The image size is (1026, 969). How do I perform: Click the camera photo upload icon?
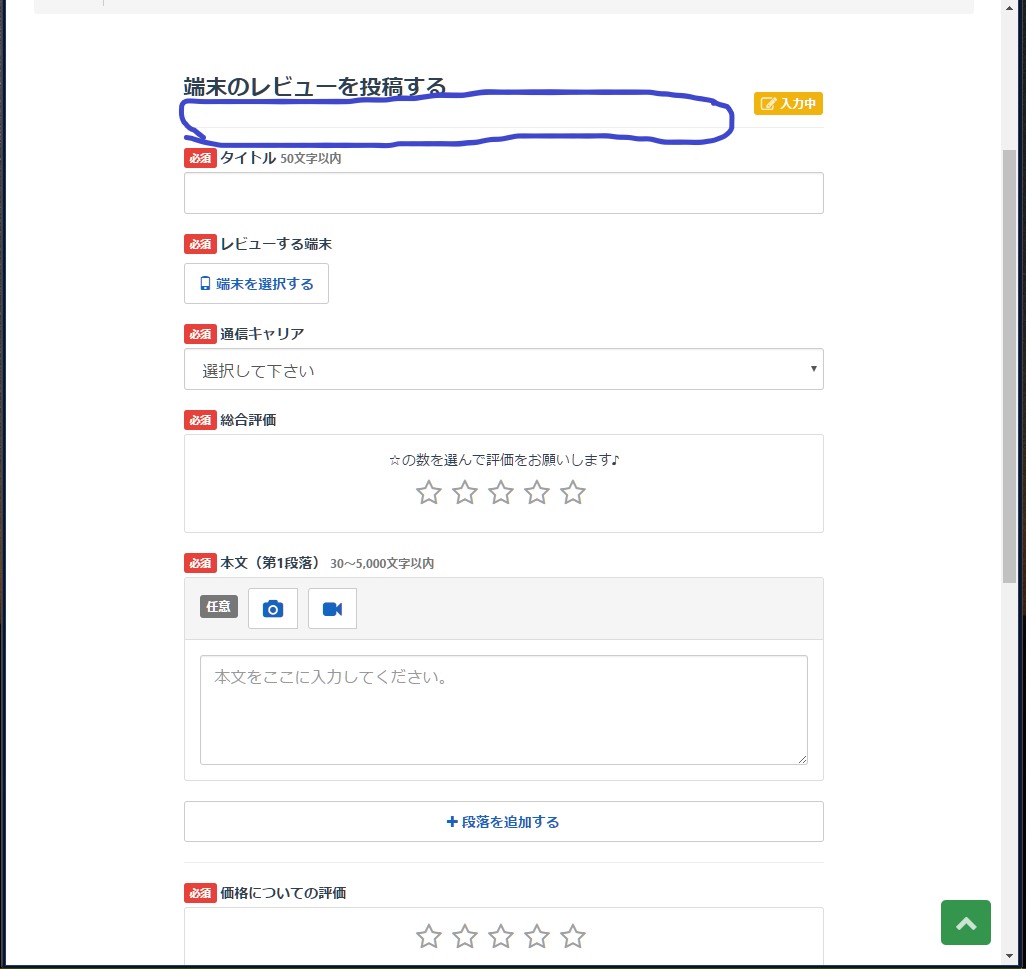[273, 609]
